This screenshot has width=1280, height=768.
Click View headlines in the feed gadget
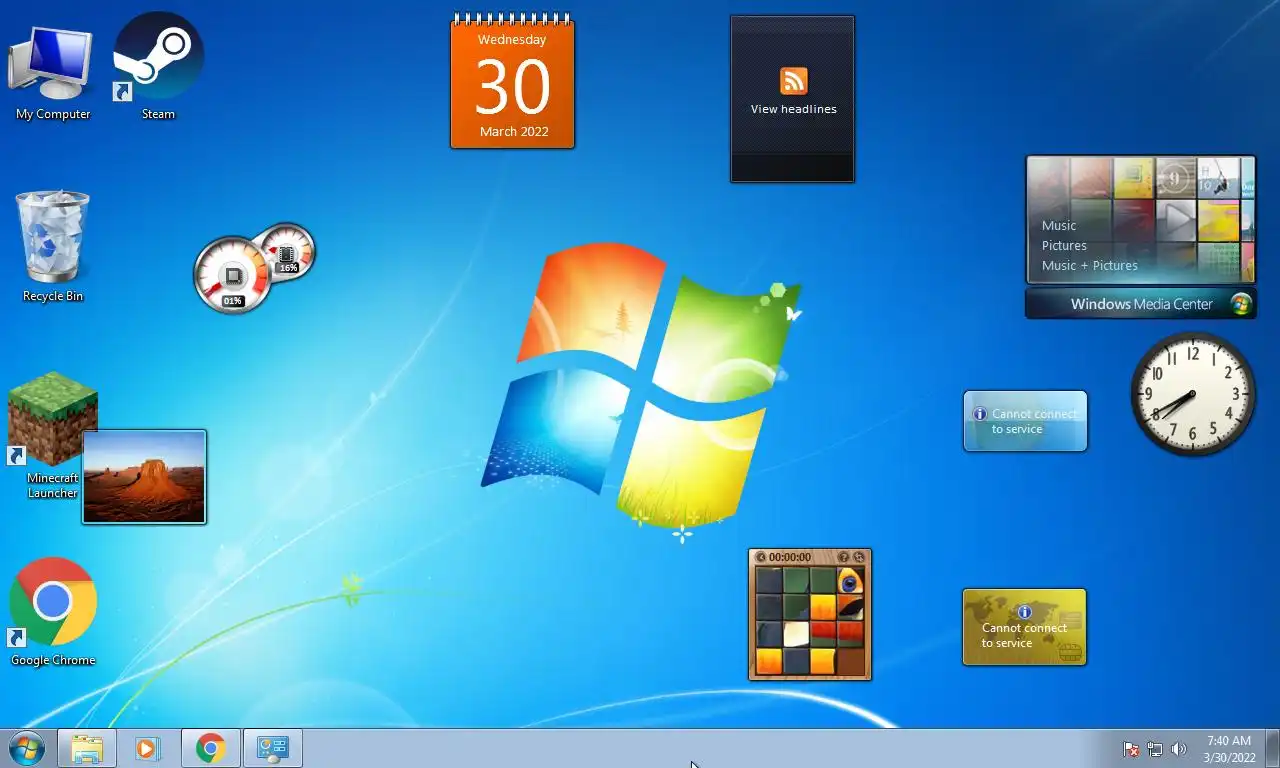(x=794, y=109)
